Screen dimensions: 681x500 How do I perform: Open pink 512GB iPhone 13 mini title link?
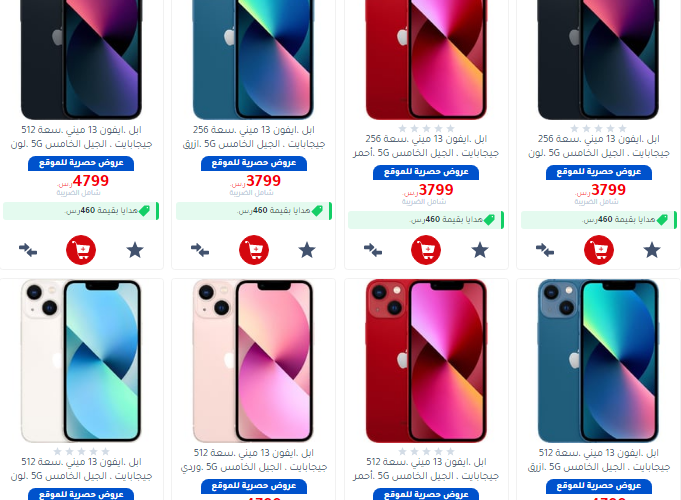click(x=254, y=460)
